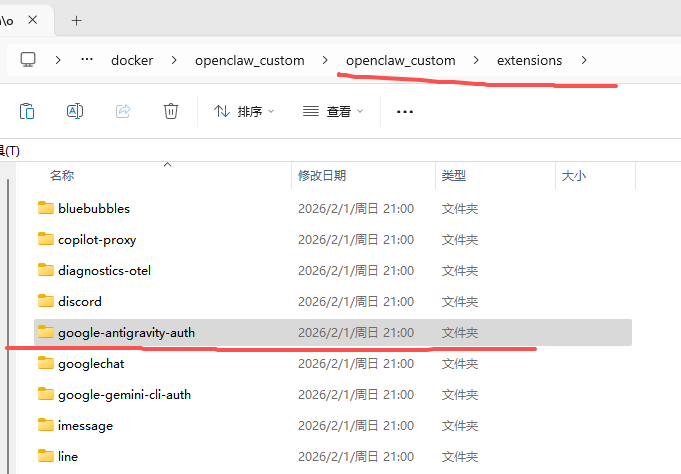Close the current File Explorer tab
Viewport: 681px width, 474px height.
pyautogui.click(x=33, y=20)
